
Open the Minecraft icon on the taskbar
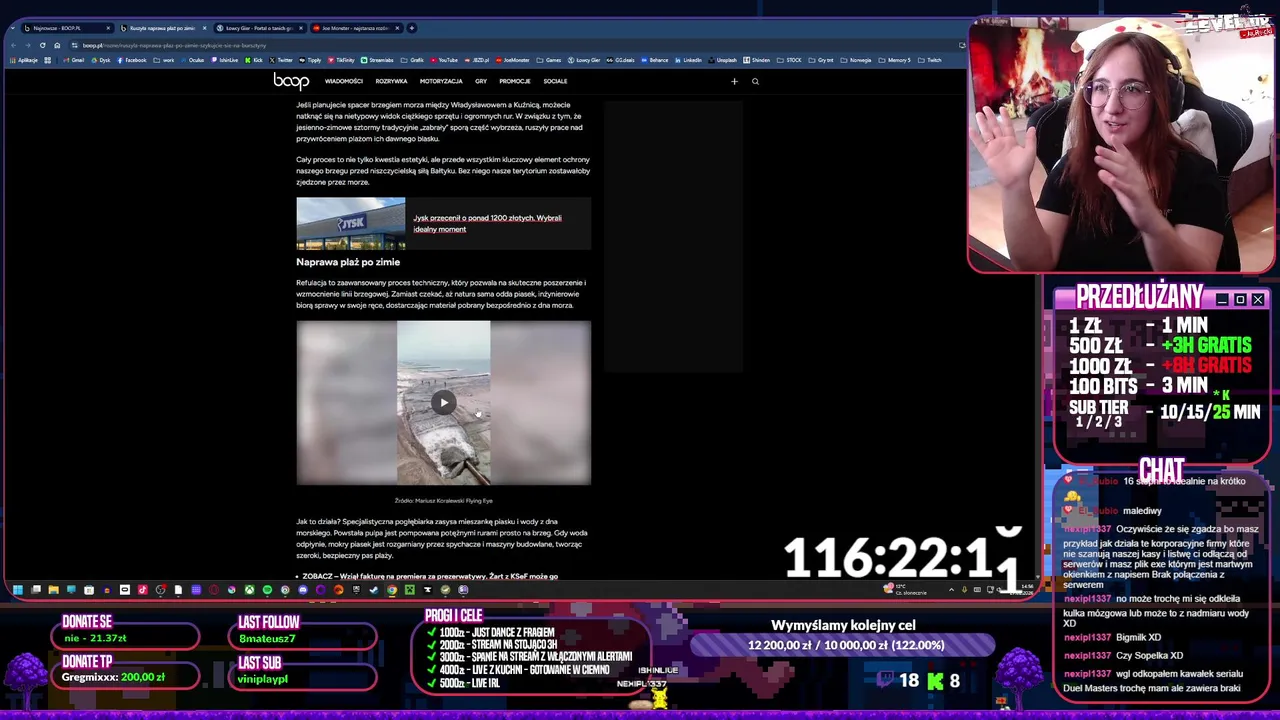409,590
